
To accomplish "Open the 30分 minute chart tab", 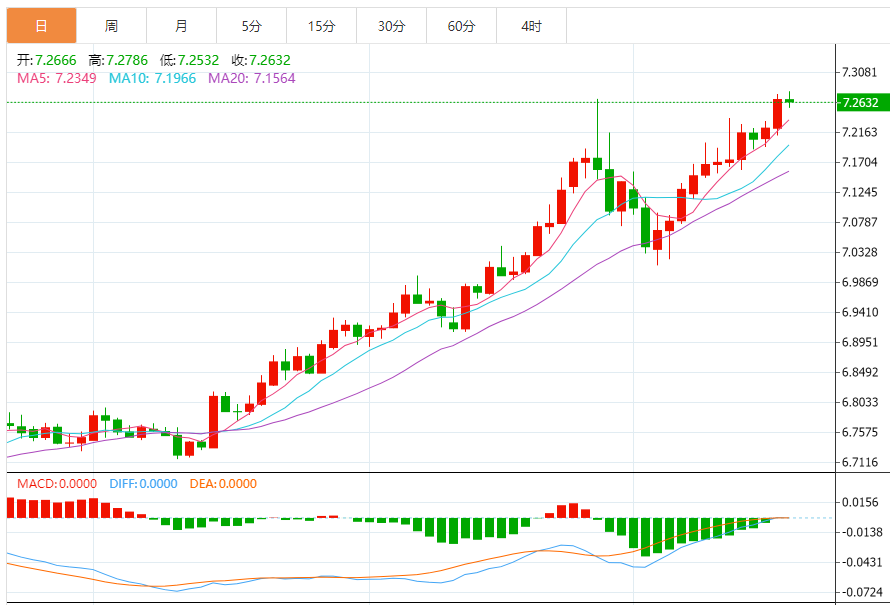I will click(392, 26).
